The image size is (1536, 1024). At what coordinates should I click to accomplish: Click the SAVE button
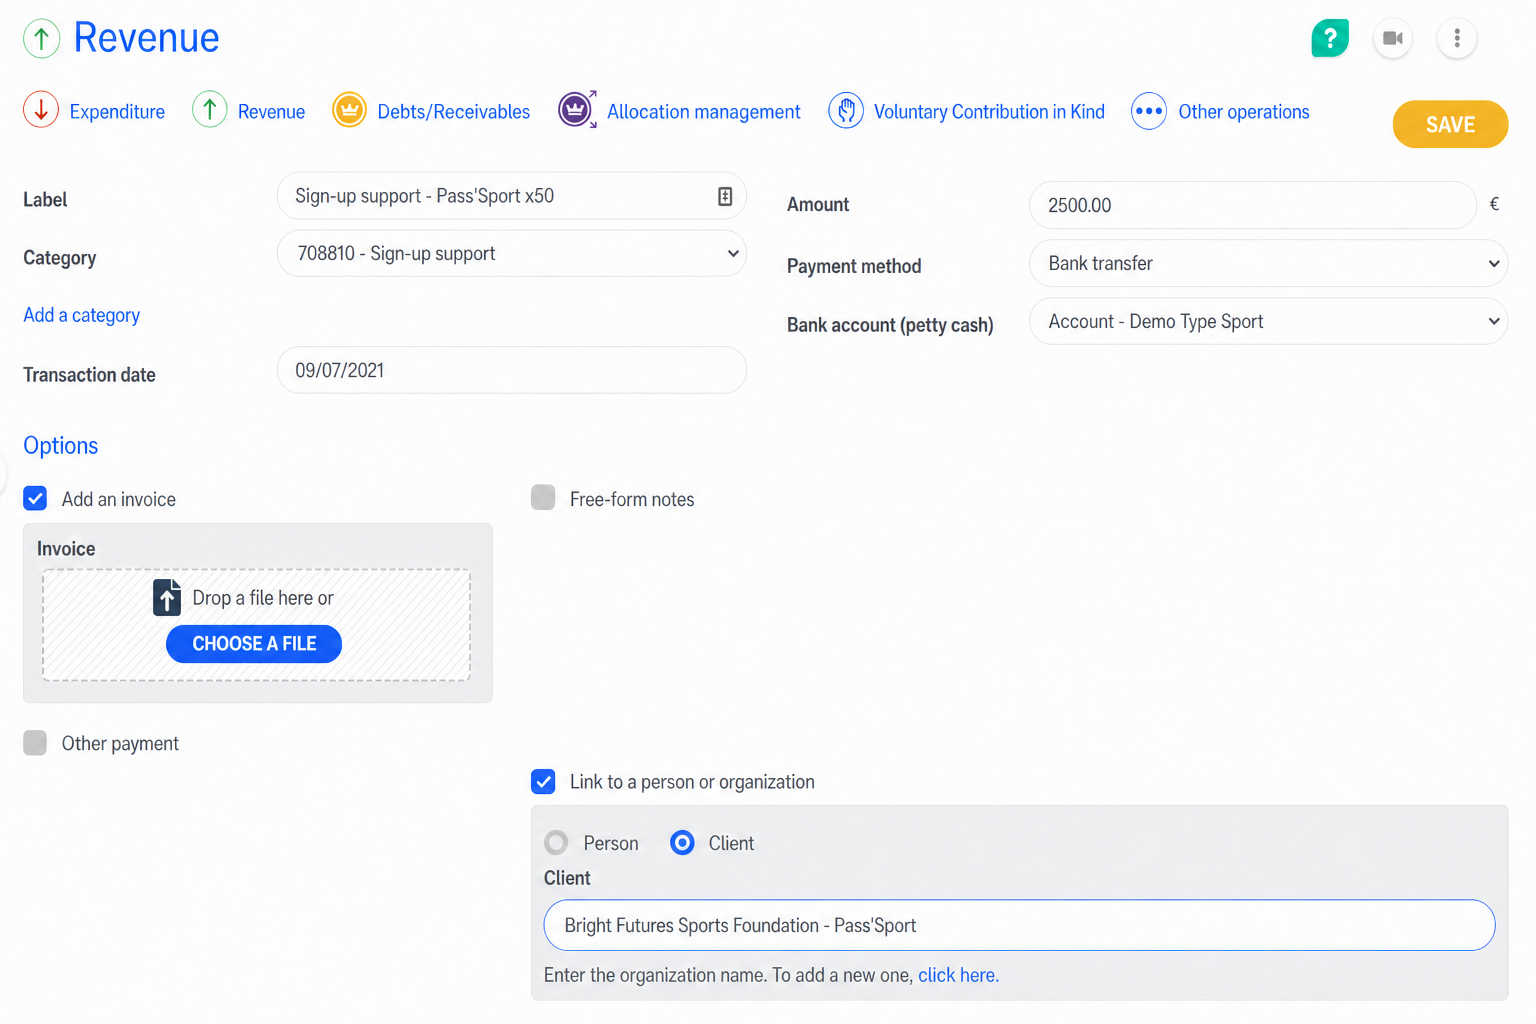[1450, 124]
